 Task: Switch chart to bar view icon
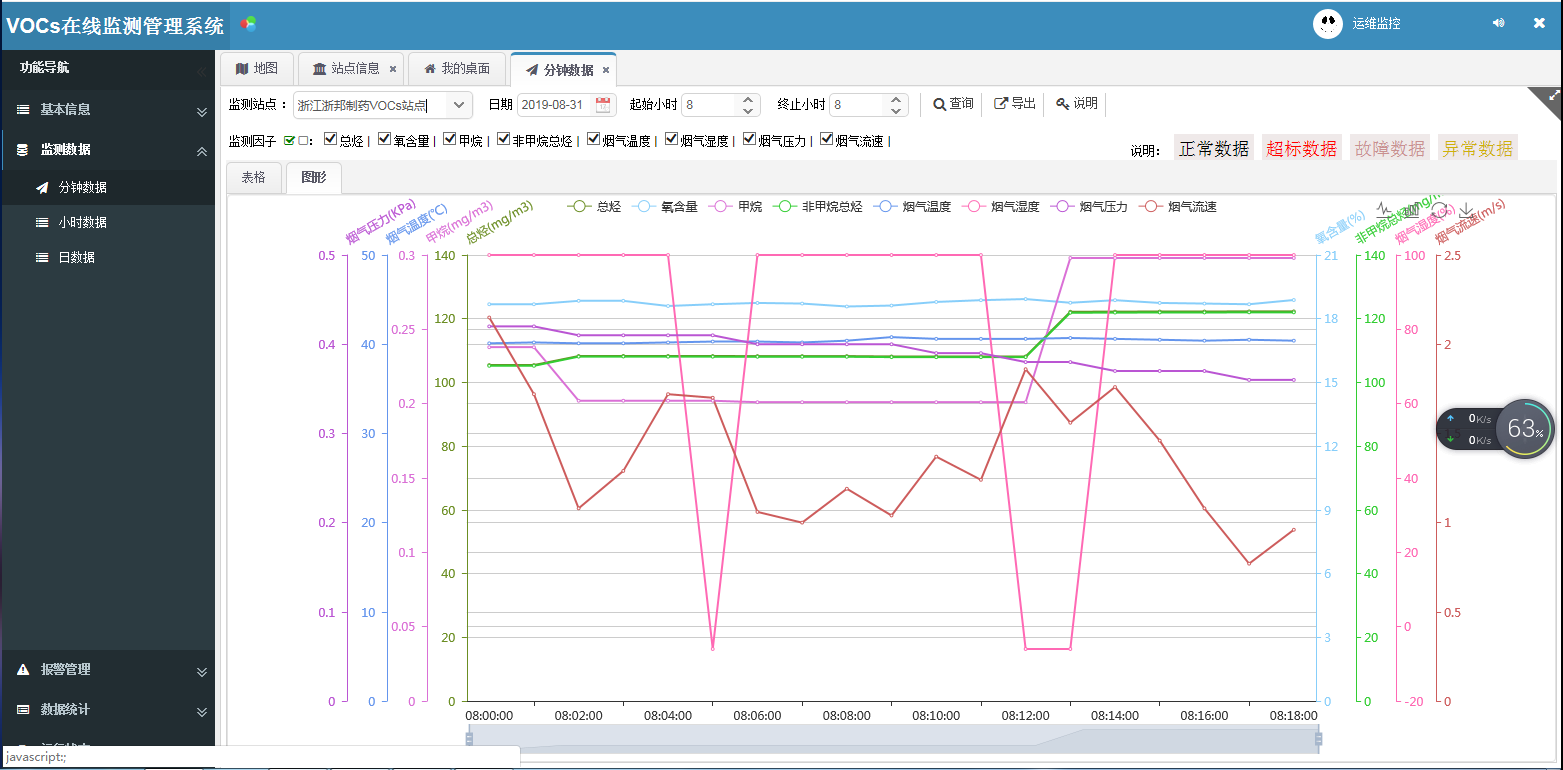(1412, 210)
